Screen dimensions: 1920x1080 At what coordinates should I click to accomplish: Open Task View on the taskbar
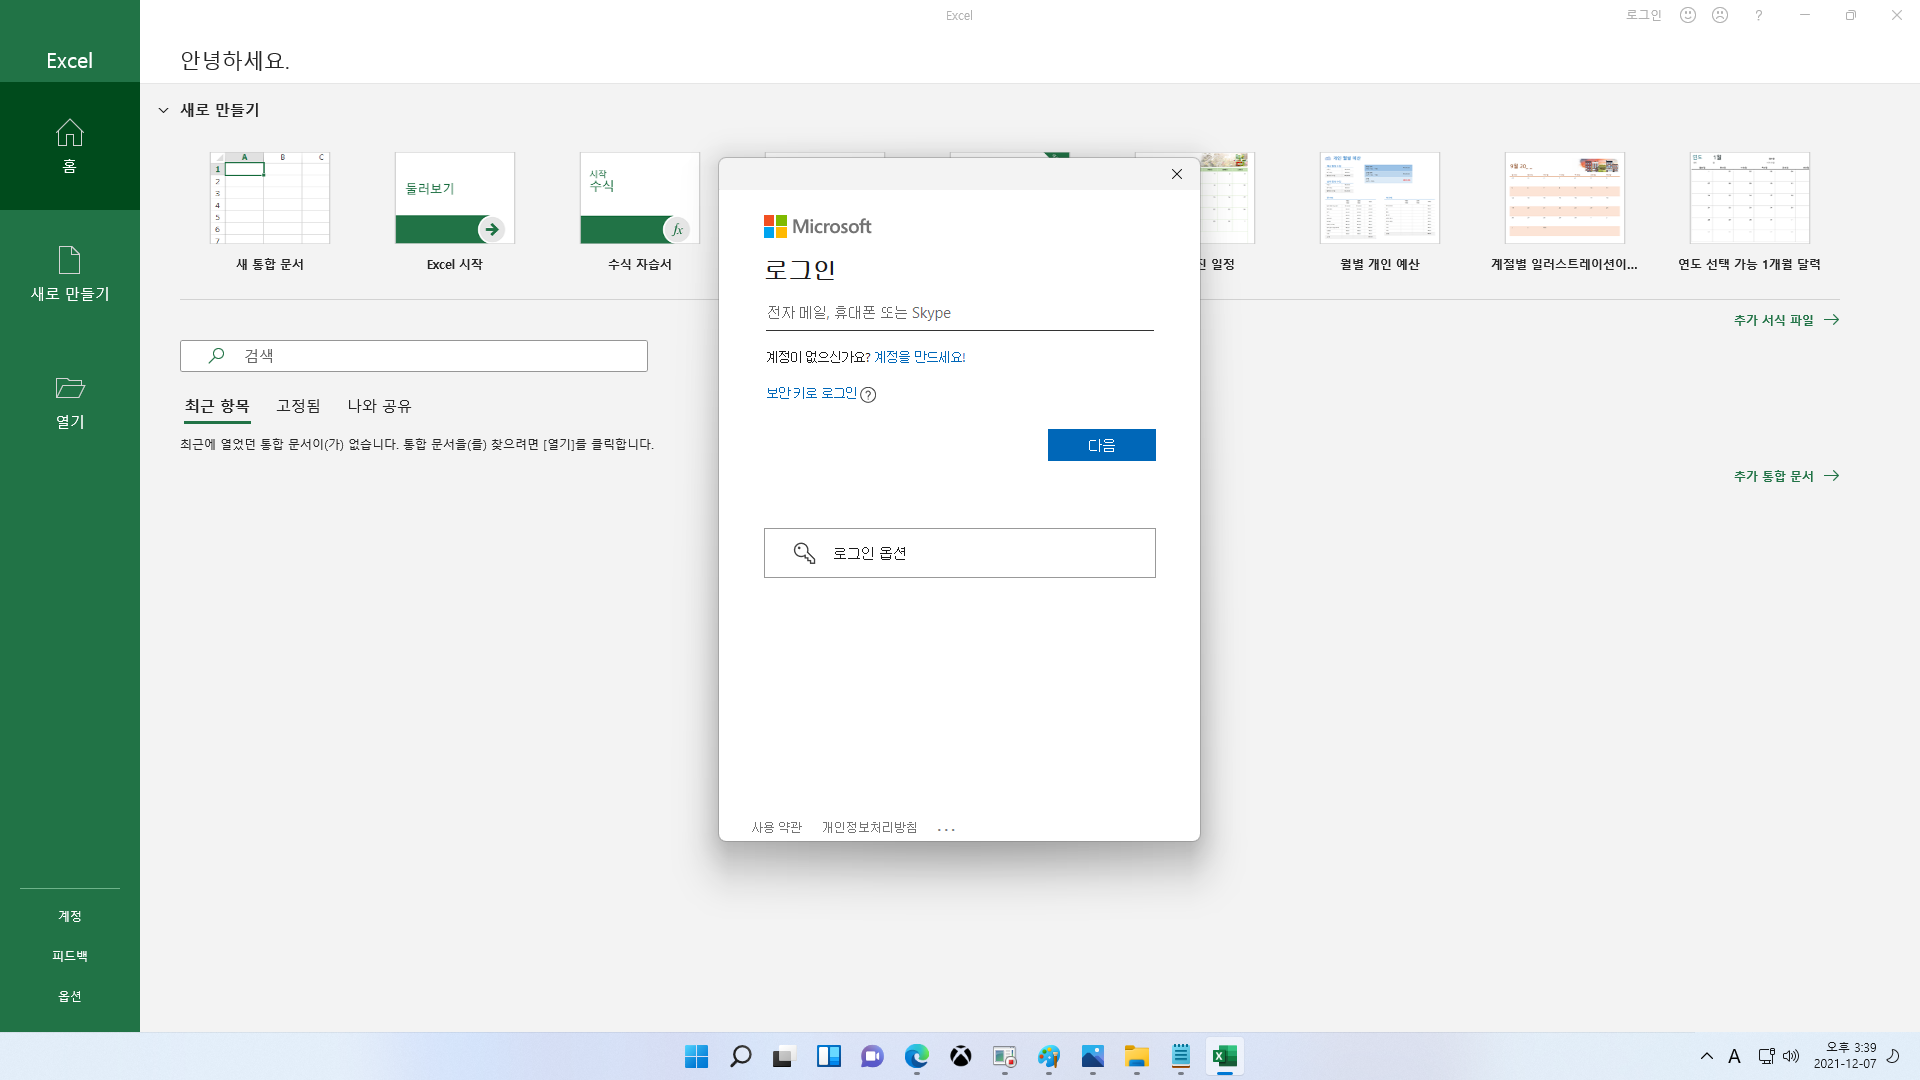tap(783, 1056)
